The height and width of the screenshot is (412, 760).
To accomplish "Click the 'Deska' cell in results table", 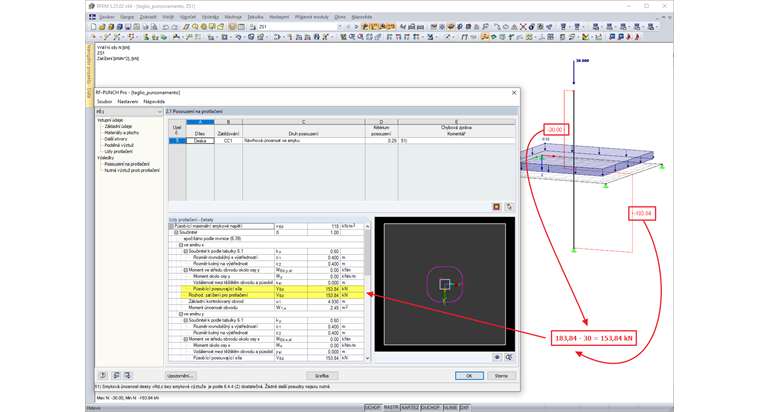I will pos(200,141).
